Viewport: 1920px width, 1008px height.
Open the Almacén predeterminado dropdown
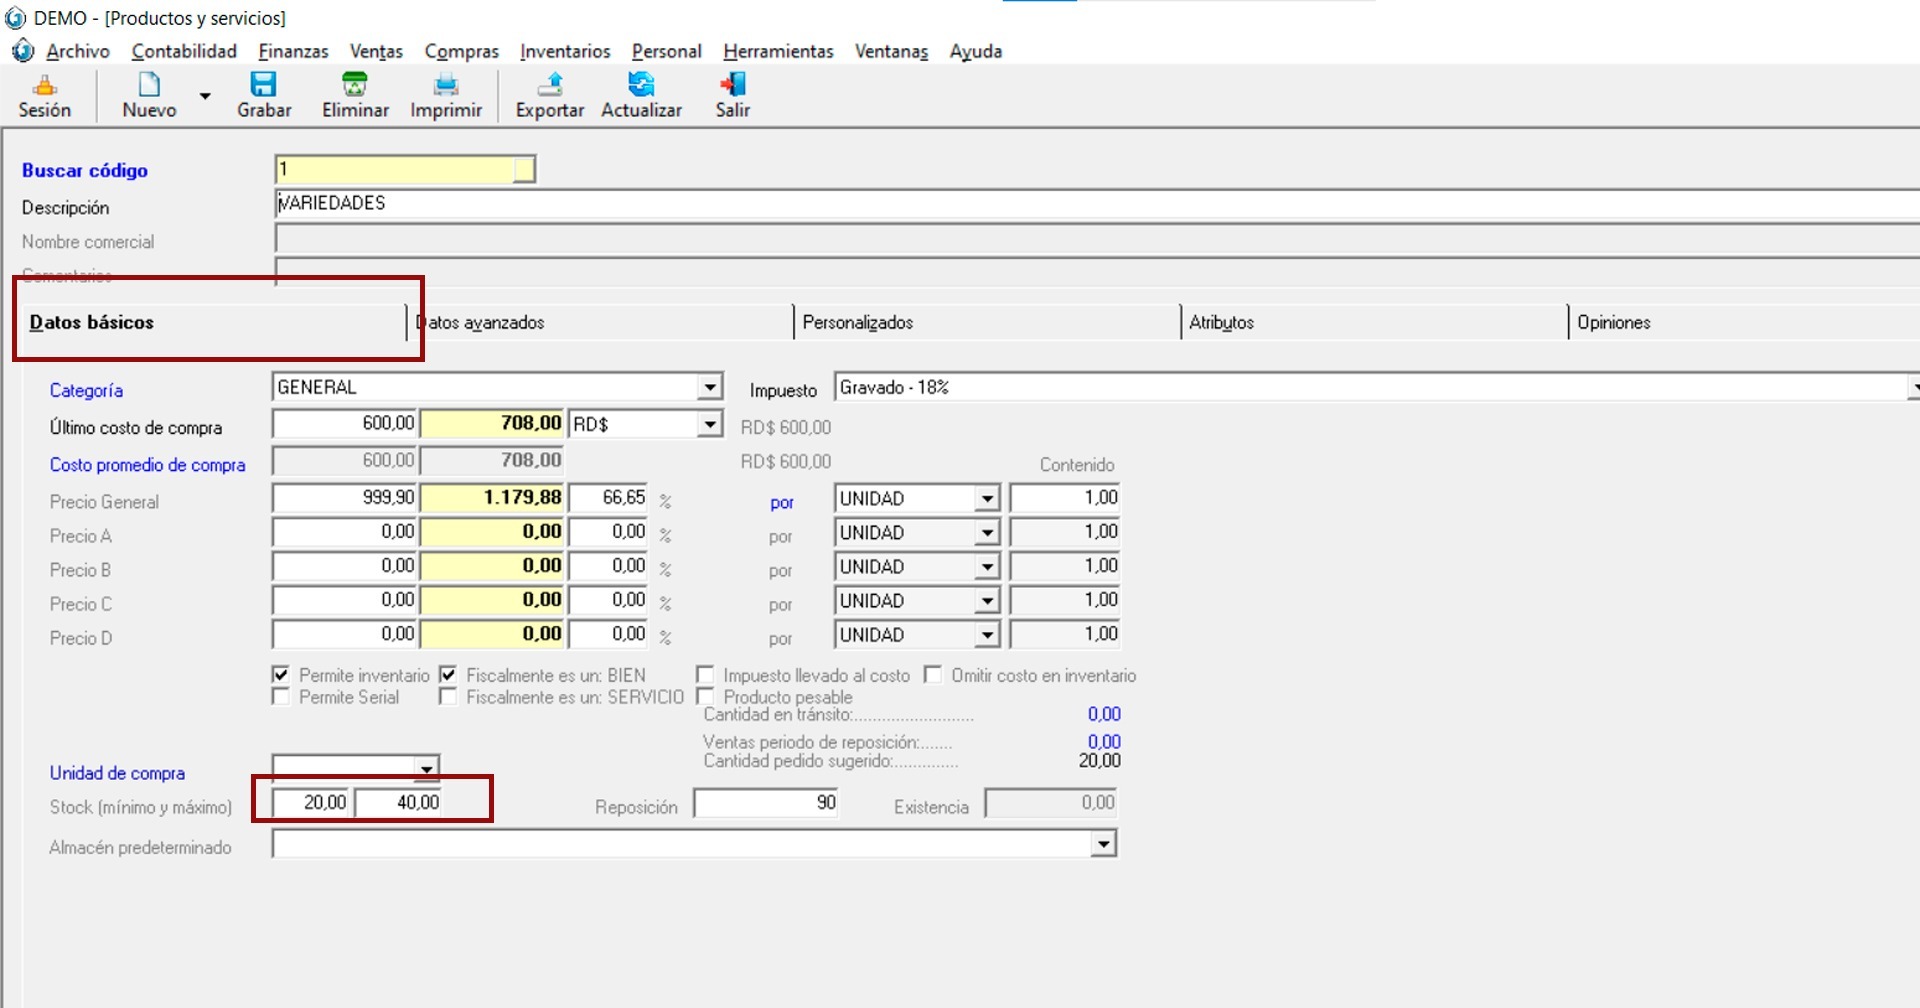point(1103,845)
